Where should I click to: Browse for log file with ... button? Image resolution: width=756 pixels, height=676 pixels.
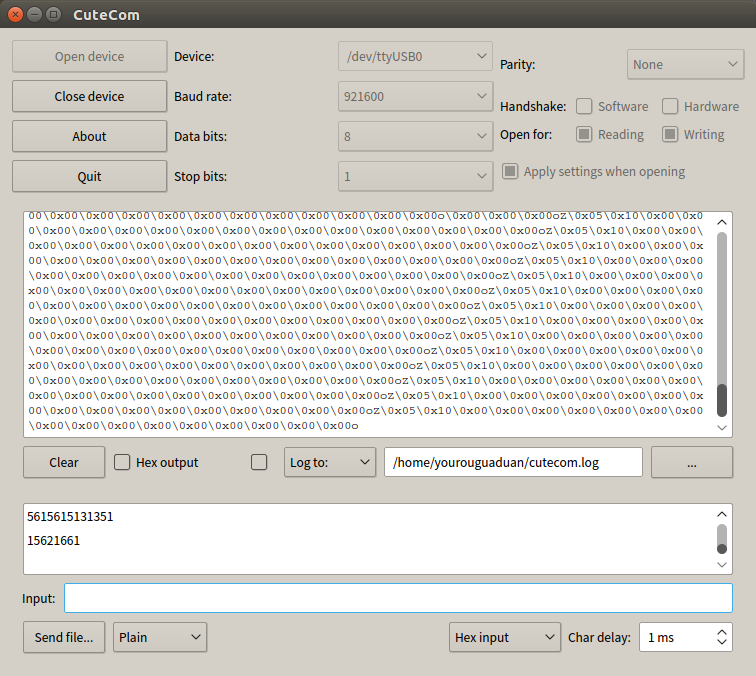tap(692, 462)
